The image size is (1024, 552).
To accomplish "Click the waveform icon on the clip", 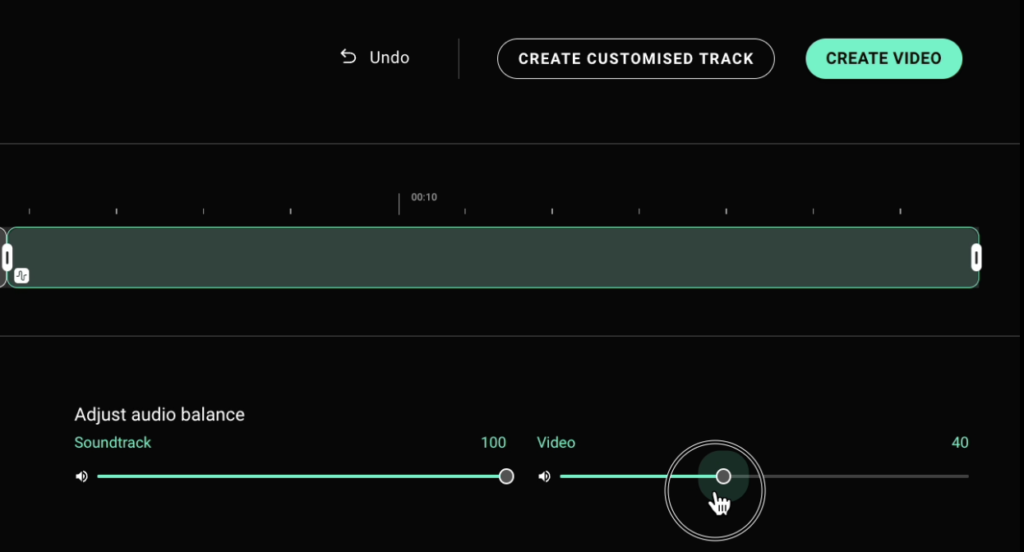I will (x=22, y=275).
